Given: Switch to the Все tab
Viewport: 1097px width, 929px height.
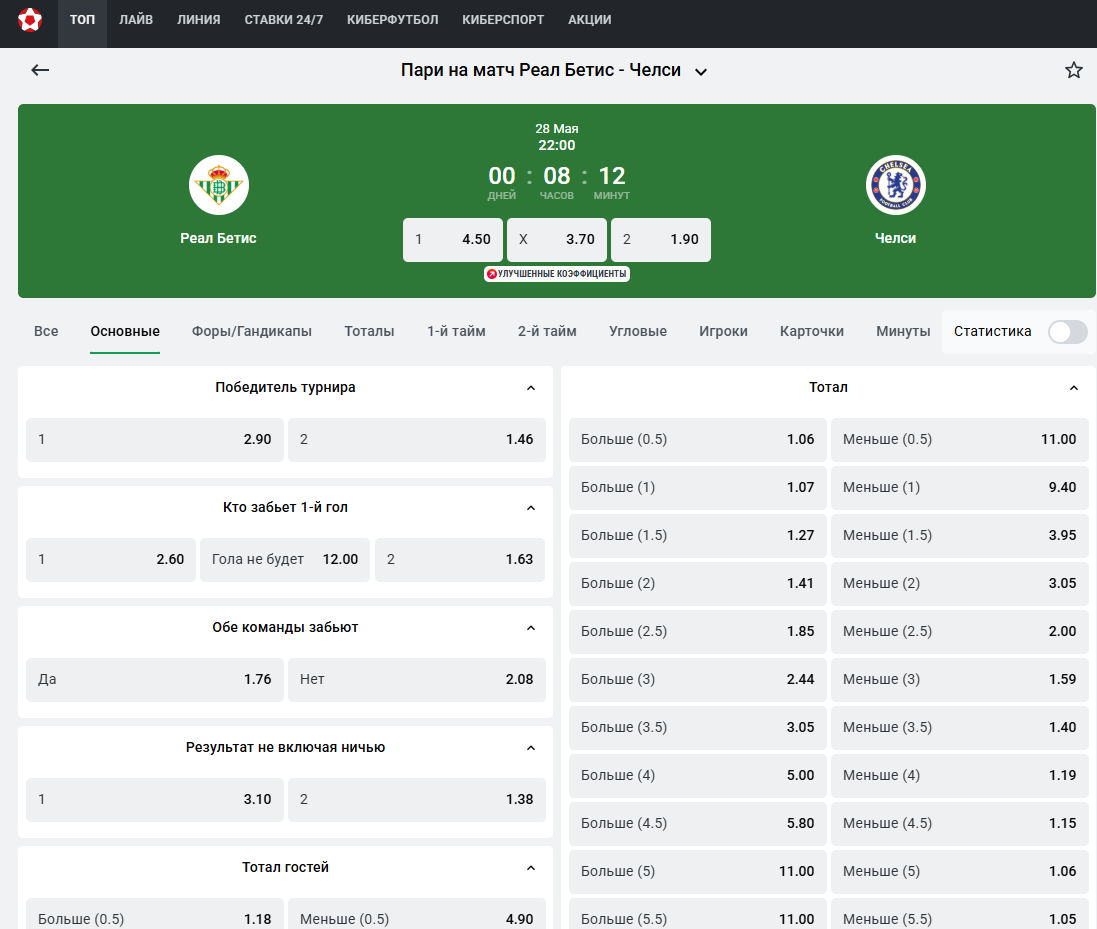Looking at the screenshot, I should coord(46,332).
